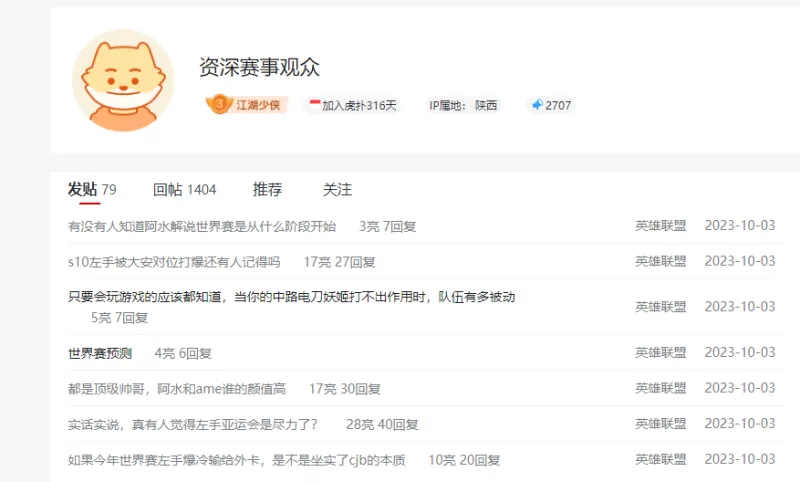Click 英雄联盟 tag on the 电刀妖姬 post row
The width and height of the screenshot is (800, 482).
coord(661,307)
